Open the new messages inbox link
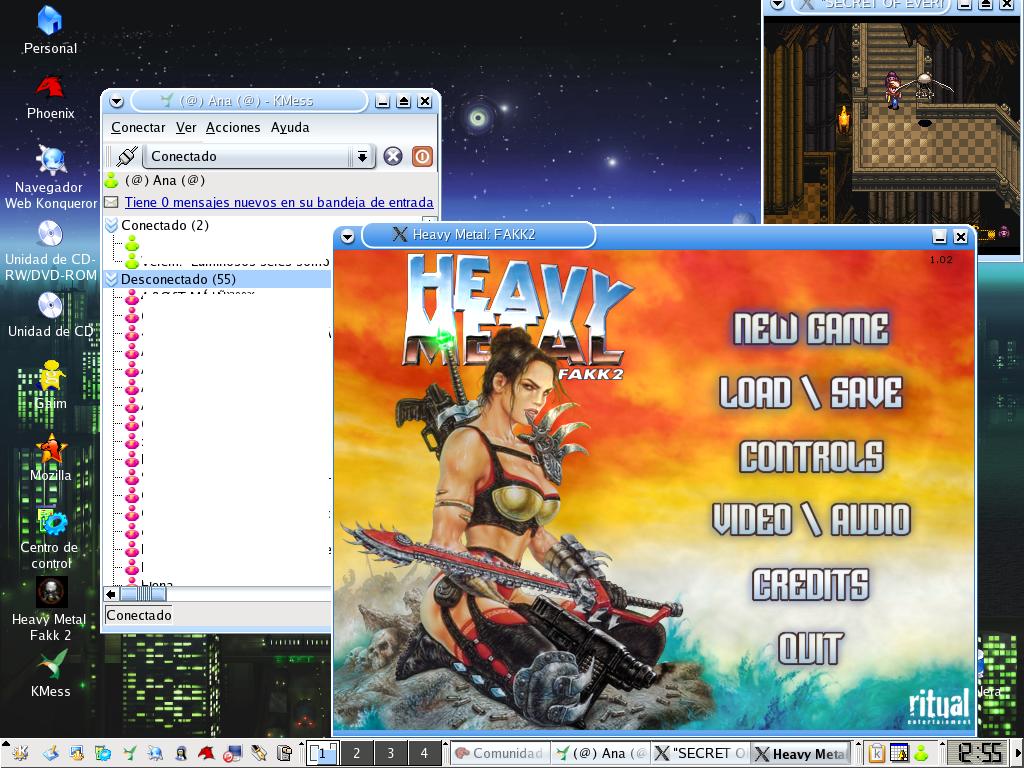Viewport: 1024px width, 768px height. click(279, 202)
